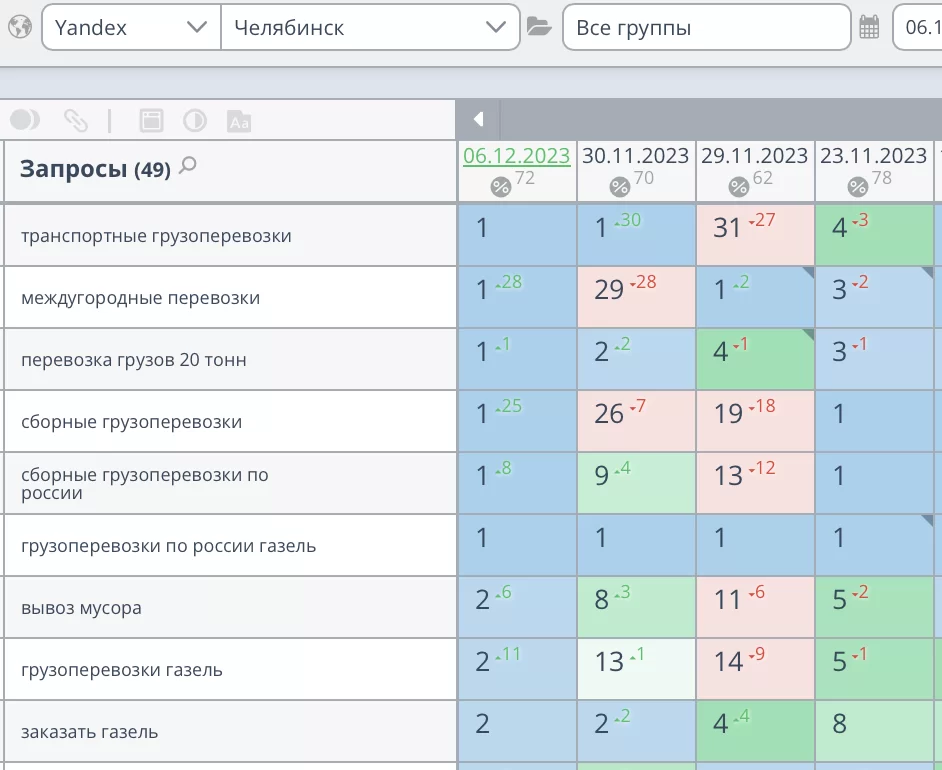942x770 pixels.
Task: Select the query «вывоз мусора»
Action: [x=82, y=608]
